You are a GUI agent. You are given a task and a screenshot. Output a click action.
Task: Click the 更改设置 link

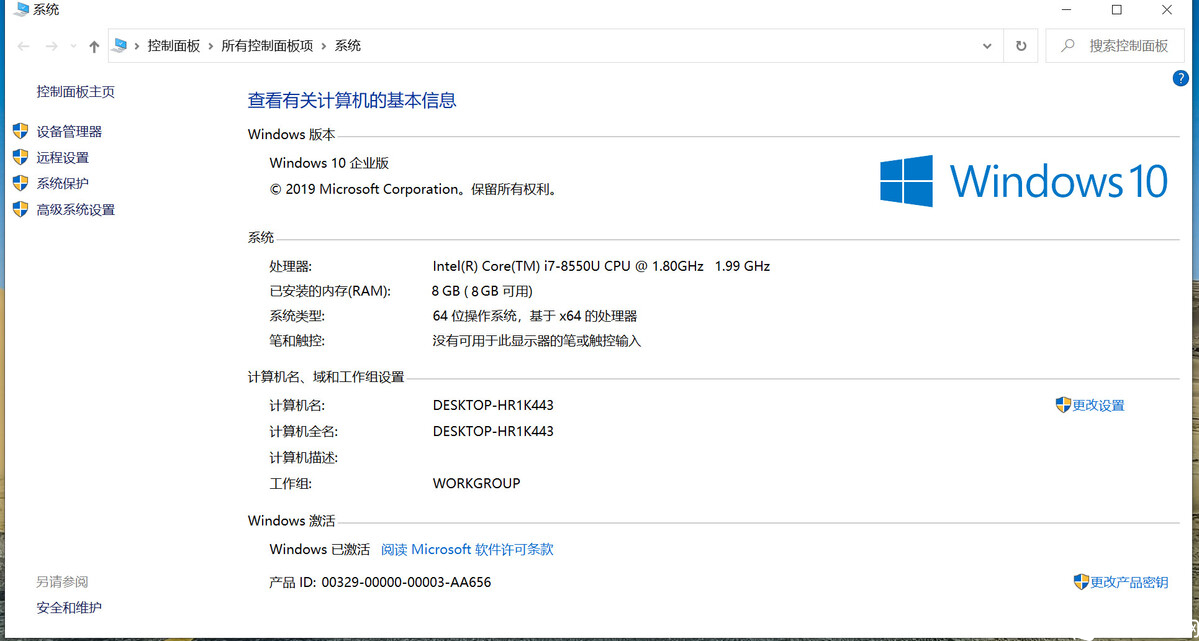click(1098, 405)
